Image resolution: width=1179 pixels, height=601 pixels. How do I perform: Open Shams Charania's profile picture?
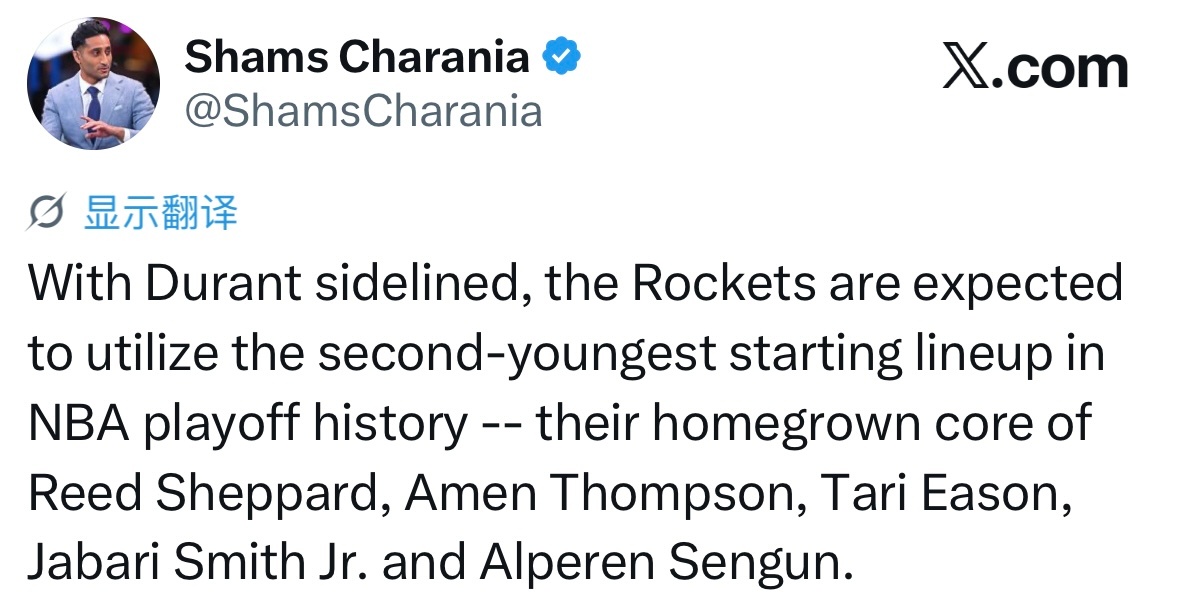point(93,84)
